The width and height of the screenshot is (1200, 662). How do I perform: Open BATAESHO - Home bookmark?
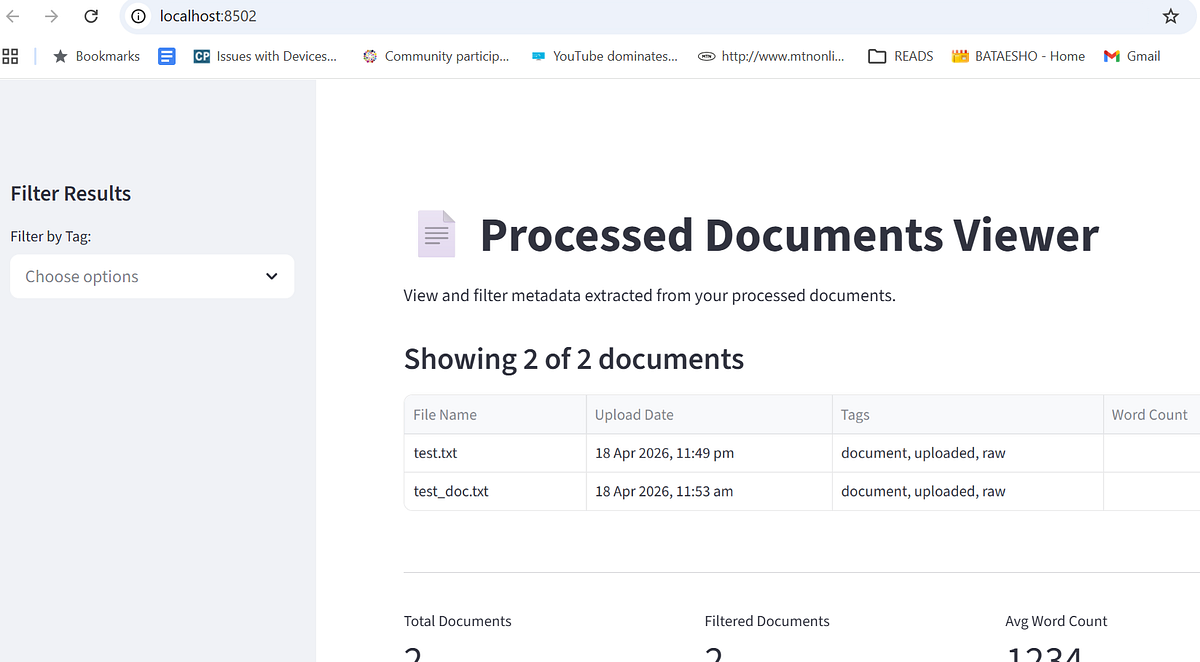tap(1018, 56)
